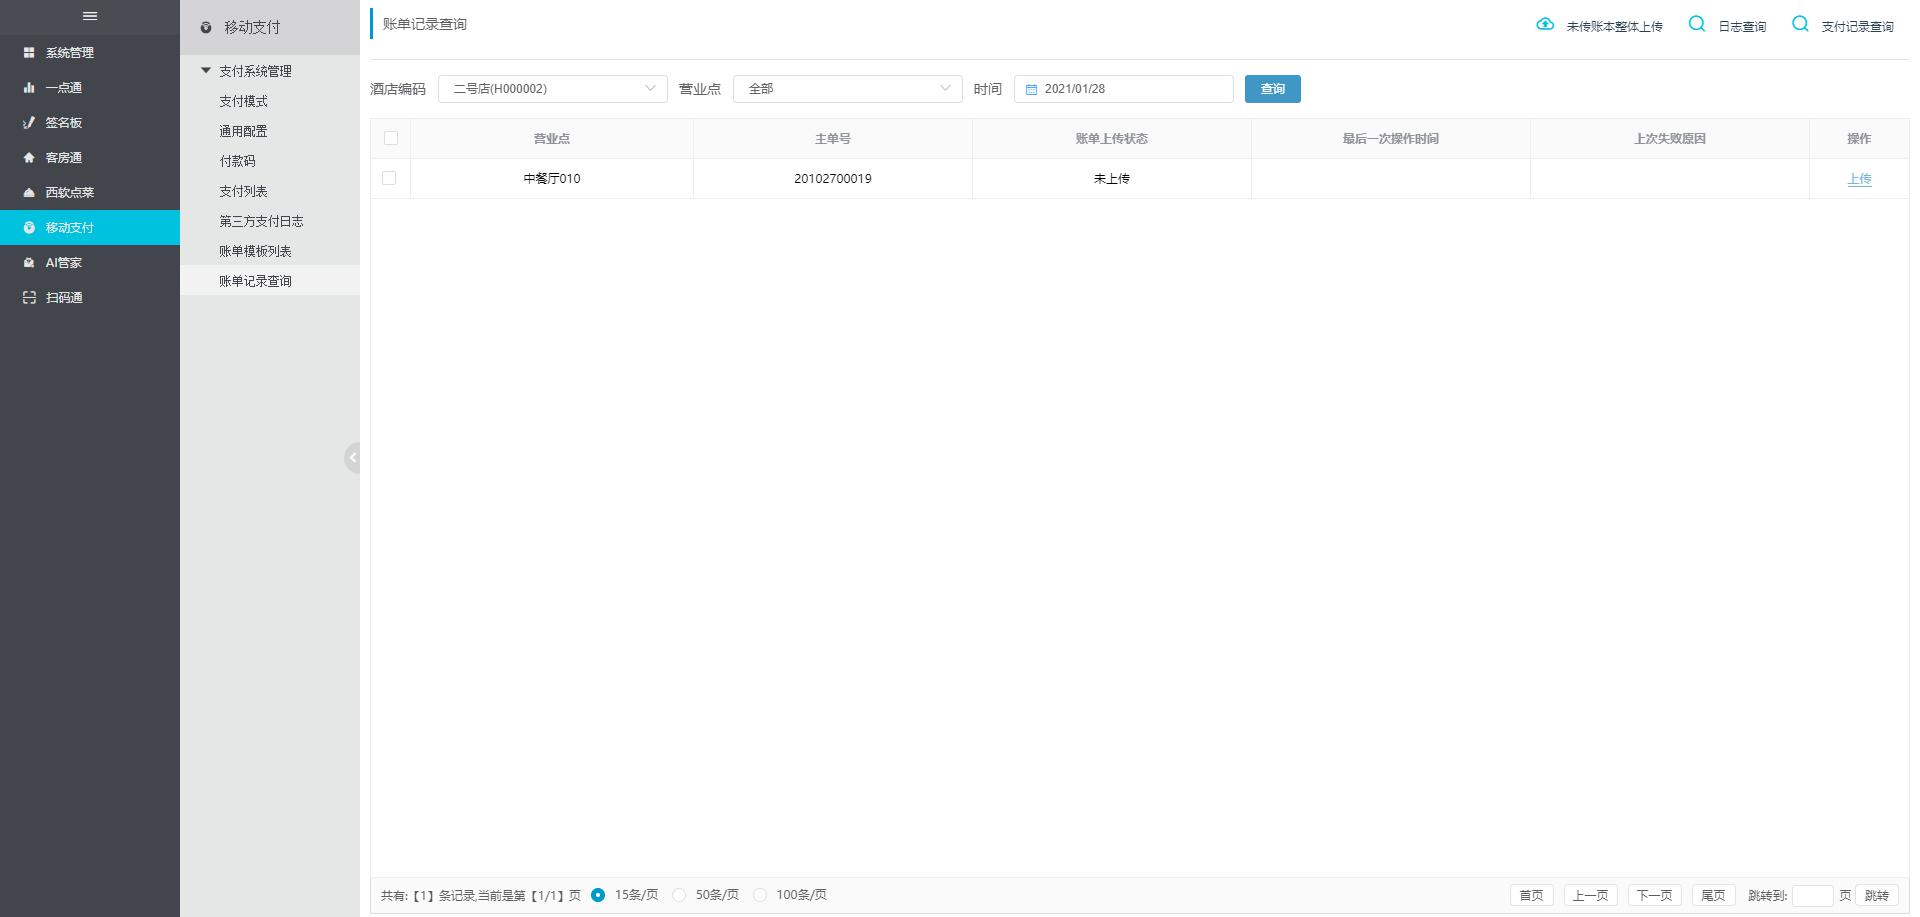Click the 支付记录查询 magnifier icon
This screenshot has width=1920, height=917.
coord(1800,24)
